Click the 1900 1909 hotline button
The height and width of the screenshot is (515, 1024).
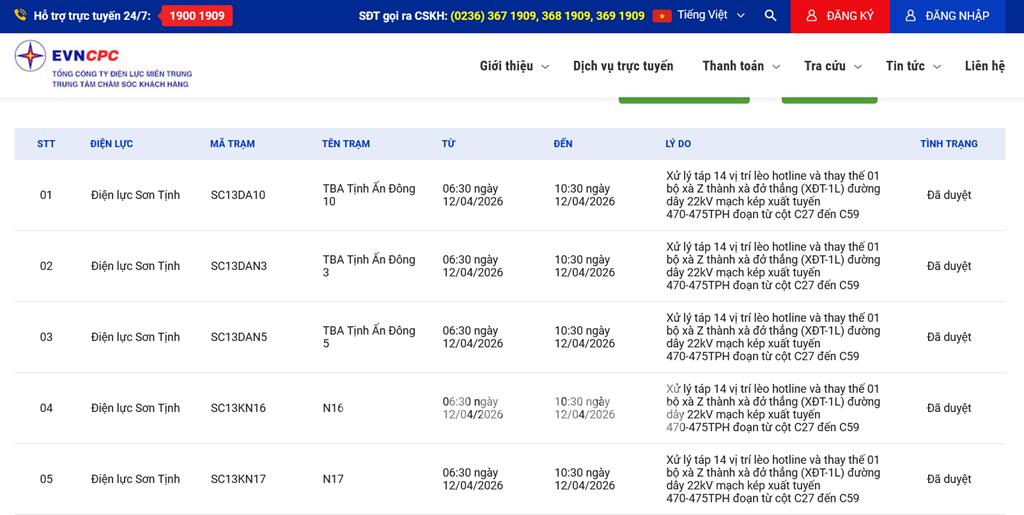point(197,16)
